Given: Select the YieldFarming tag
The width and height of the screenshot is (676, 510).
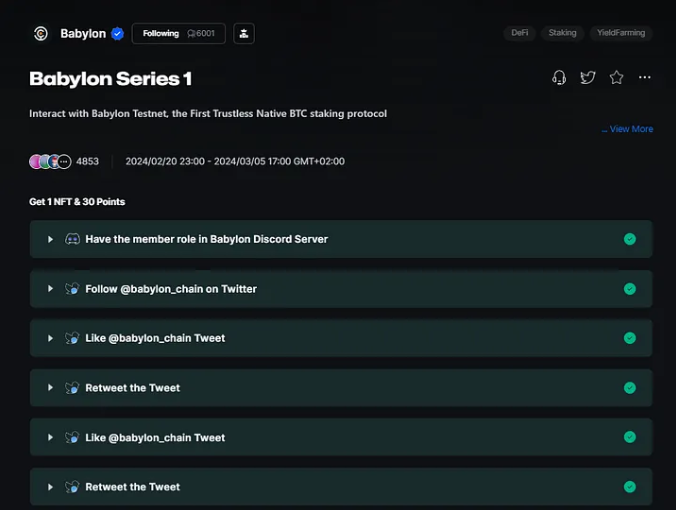Looking at the screenshot, I should pos(621,33).
